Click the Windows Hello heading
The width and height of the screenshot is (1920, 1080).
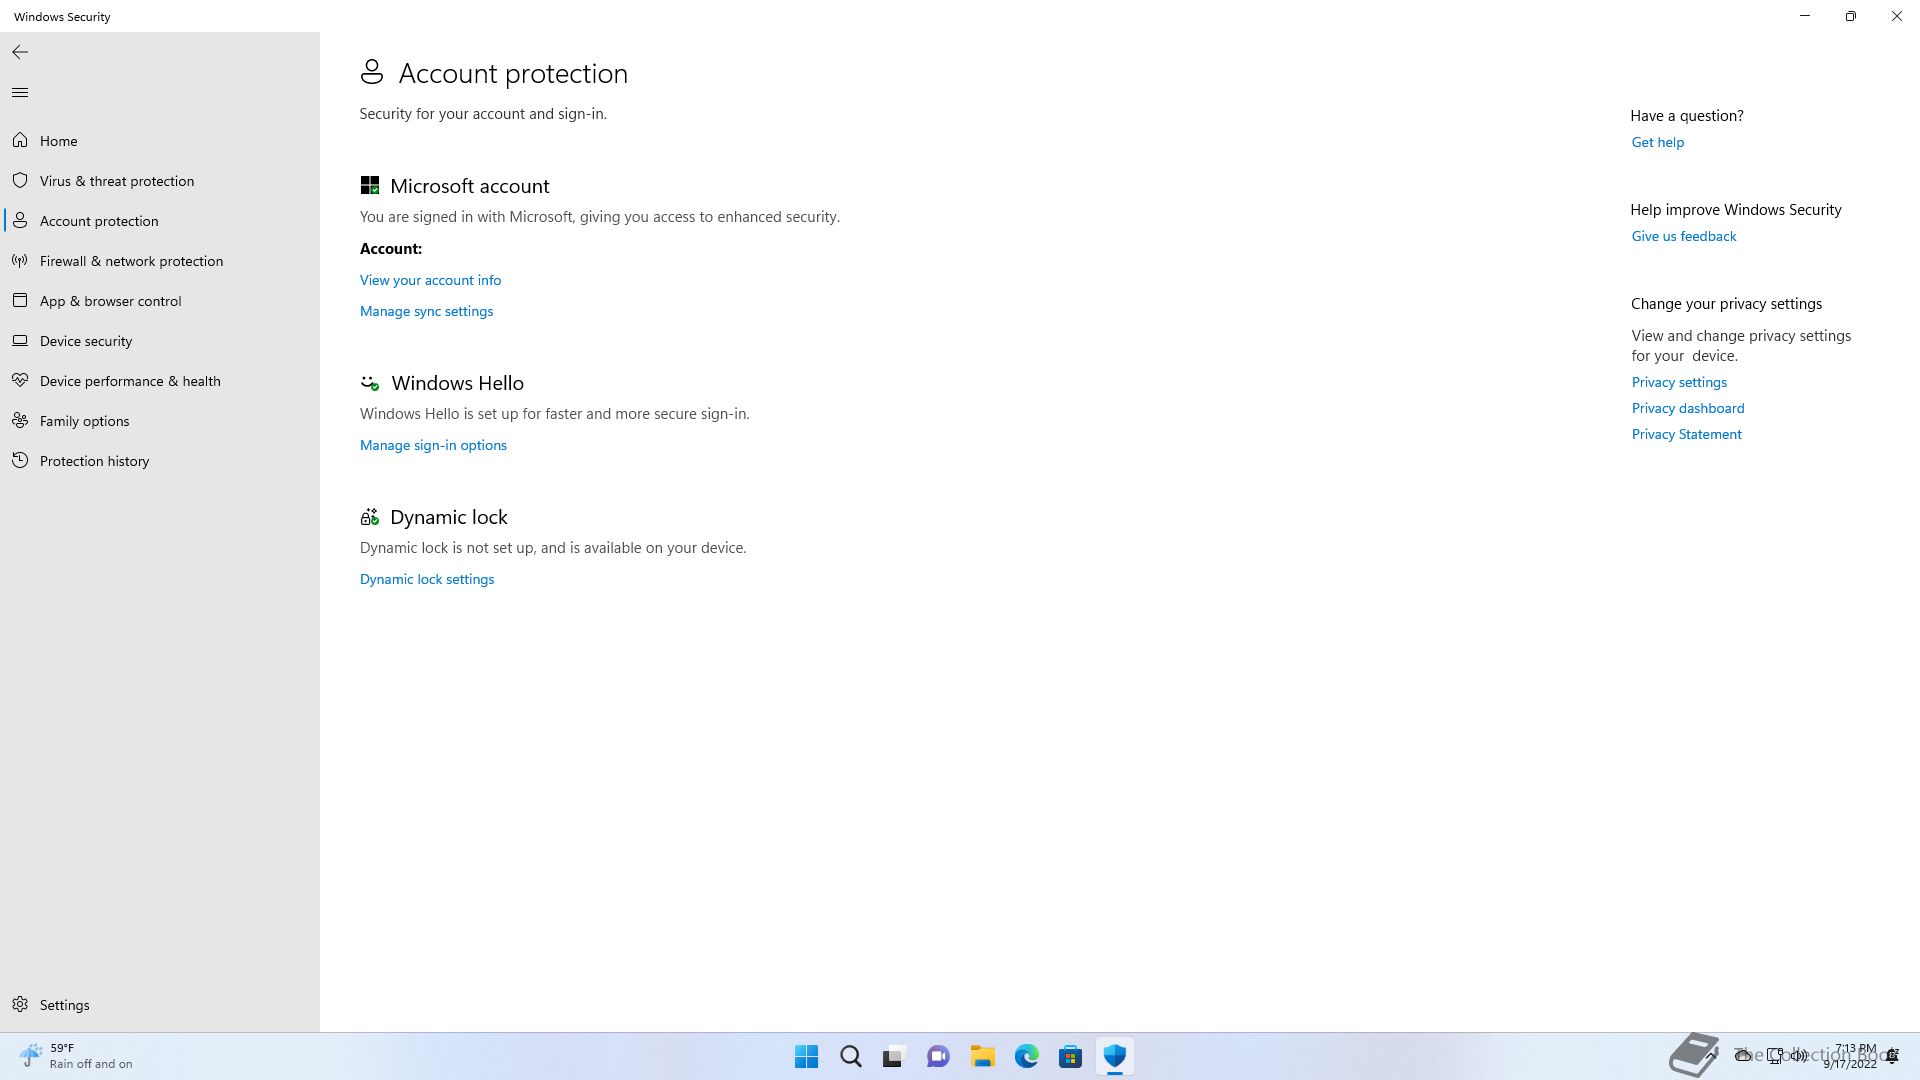457,383
